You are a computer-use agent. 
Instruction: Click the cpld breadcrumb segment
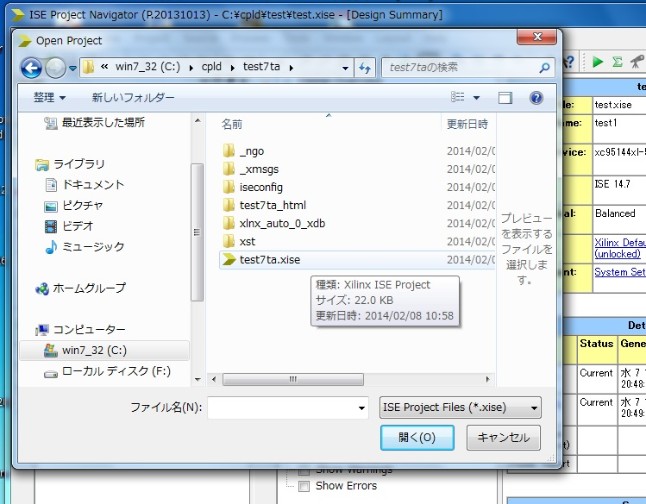coord(211,67)
